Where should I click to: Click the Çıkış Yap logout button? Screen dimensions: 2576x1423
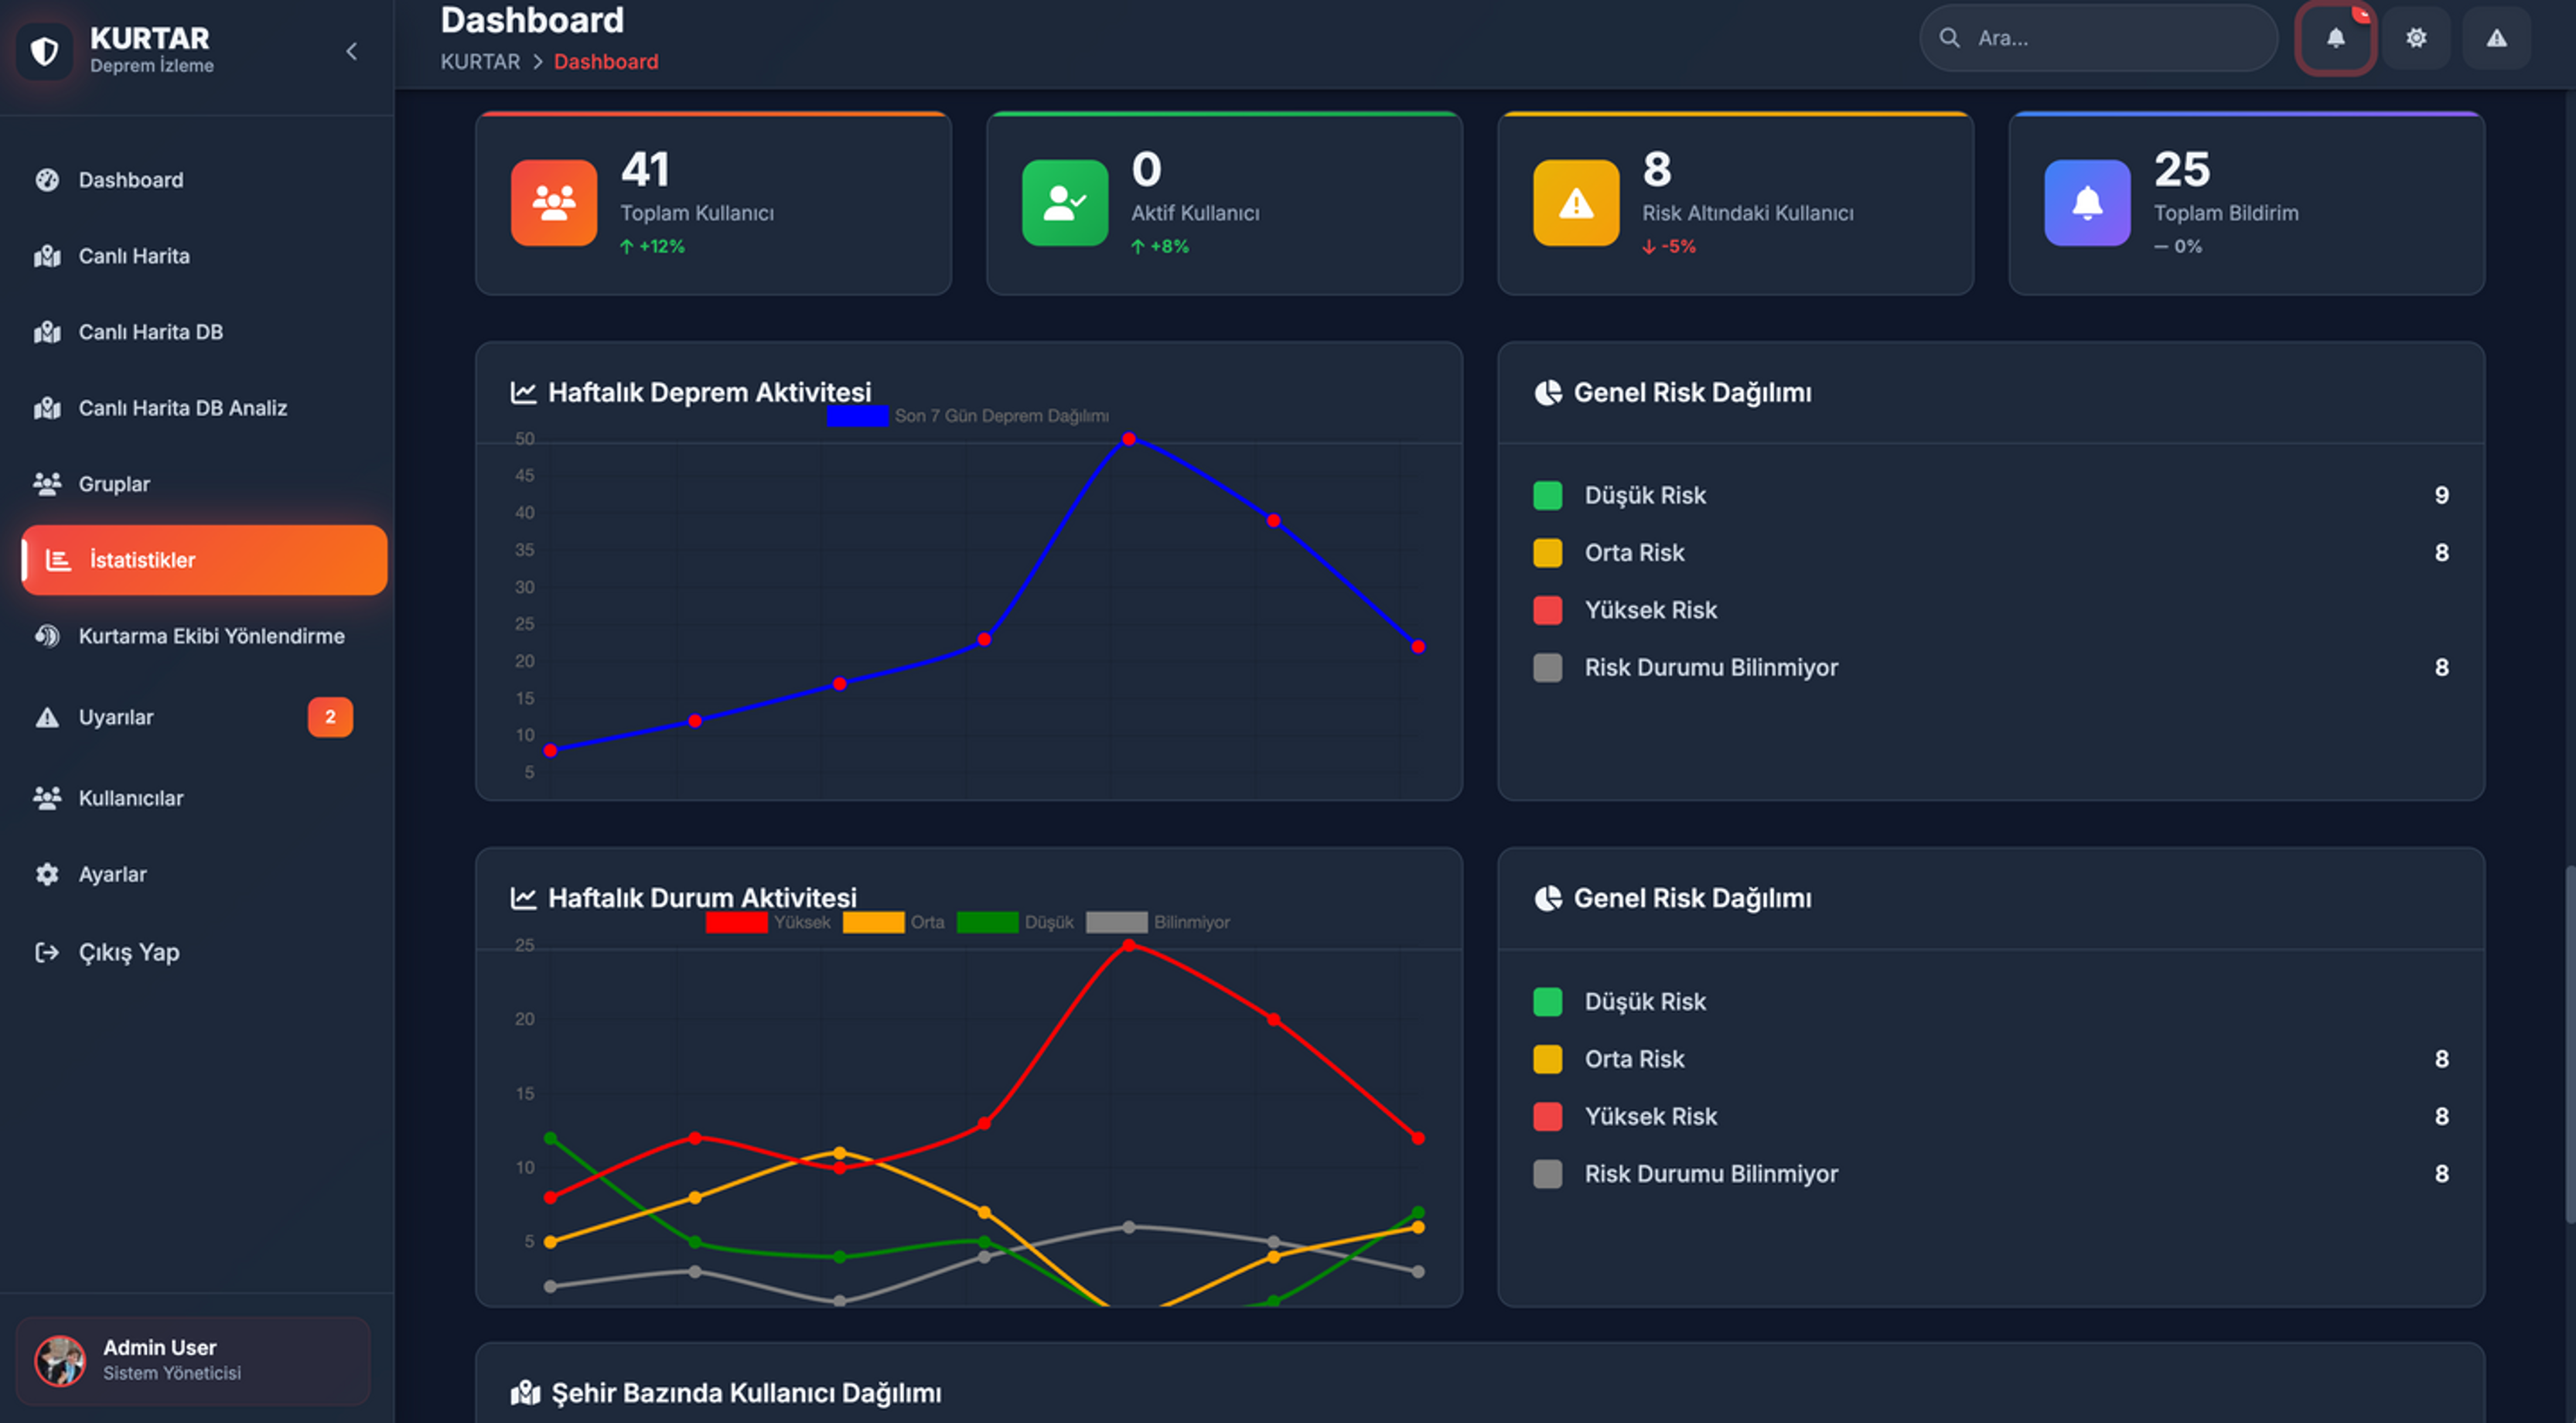tap(128, 952)
